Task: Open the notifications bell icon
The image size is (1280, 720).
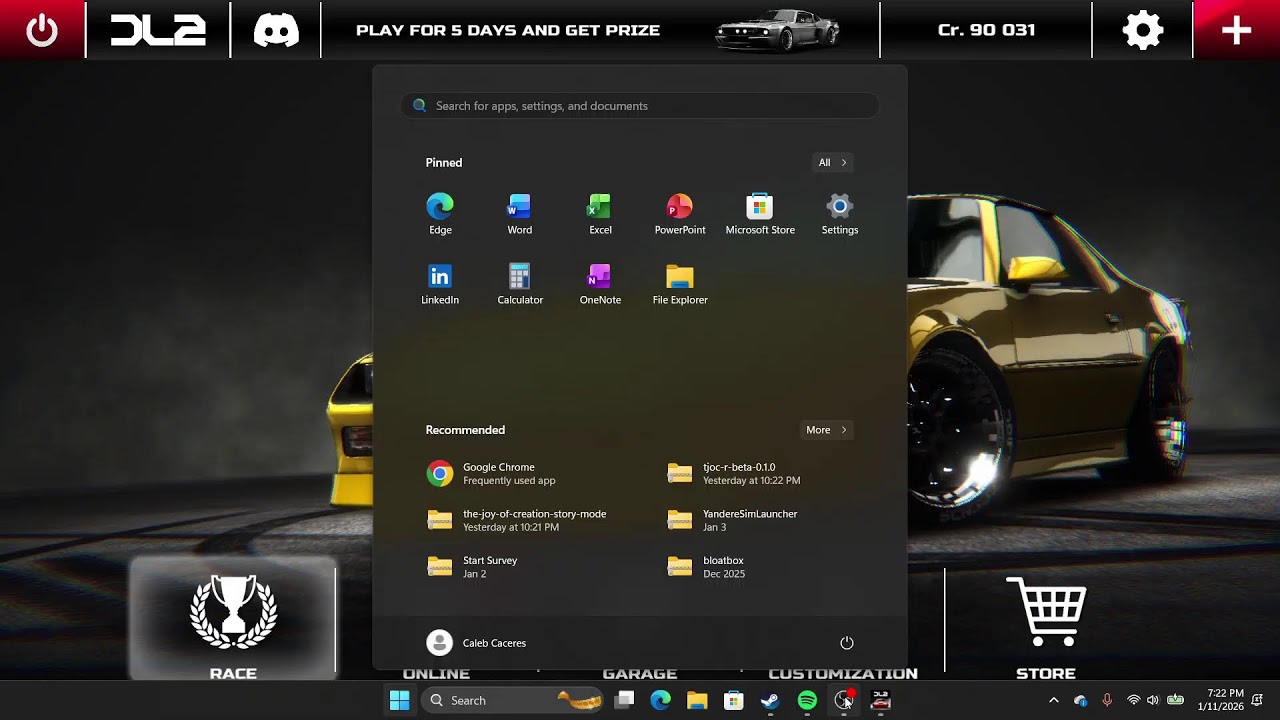Action: (1257, 700)
